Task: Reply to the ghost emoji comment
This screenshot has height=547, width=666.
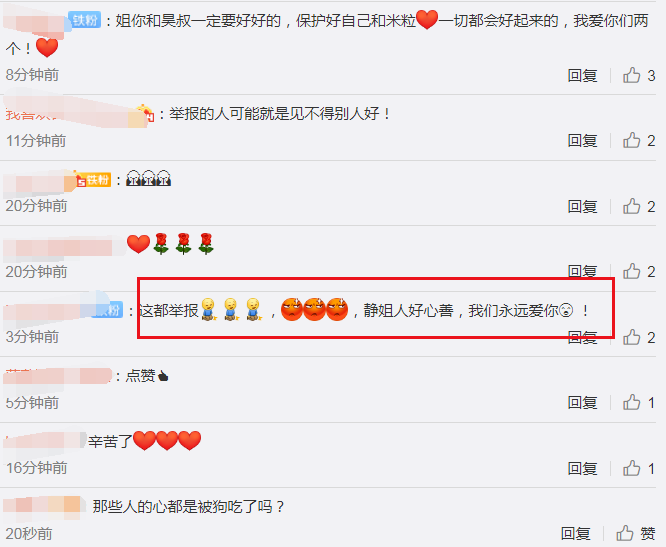Action: pos(583,206)
